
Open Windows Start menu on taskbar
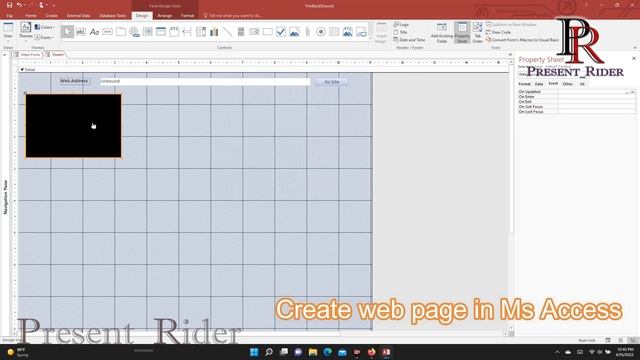pos(254,352)
